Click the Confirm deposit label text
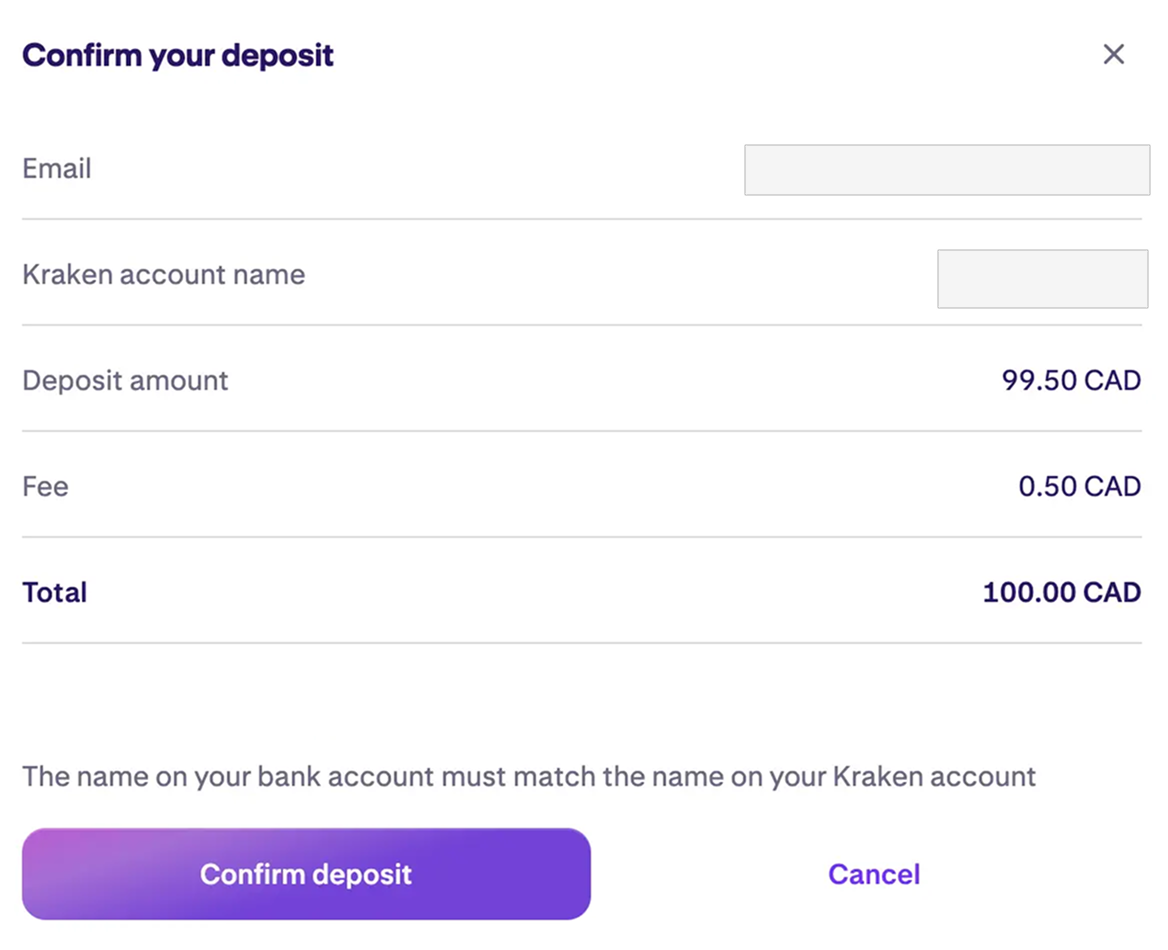The image size is (1168, 950). coord(306,874)
